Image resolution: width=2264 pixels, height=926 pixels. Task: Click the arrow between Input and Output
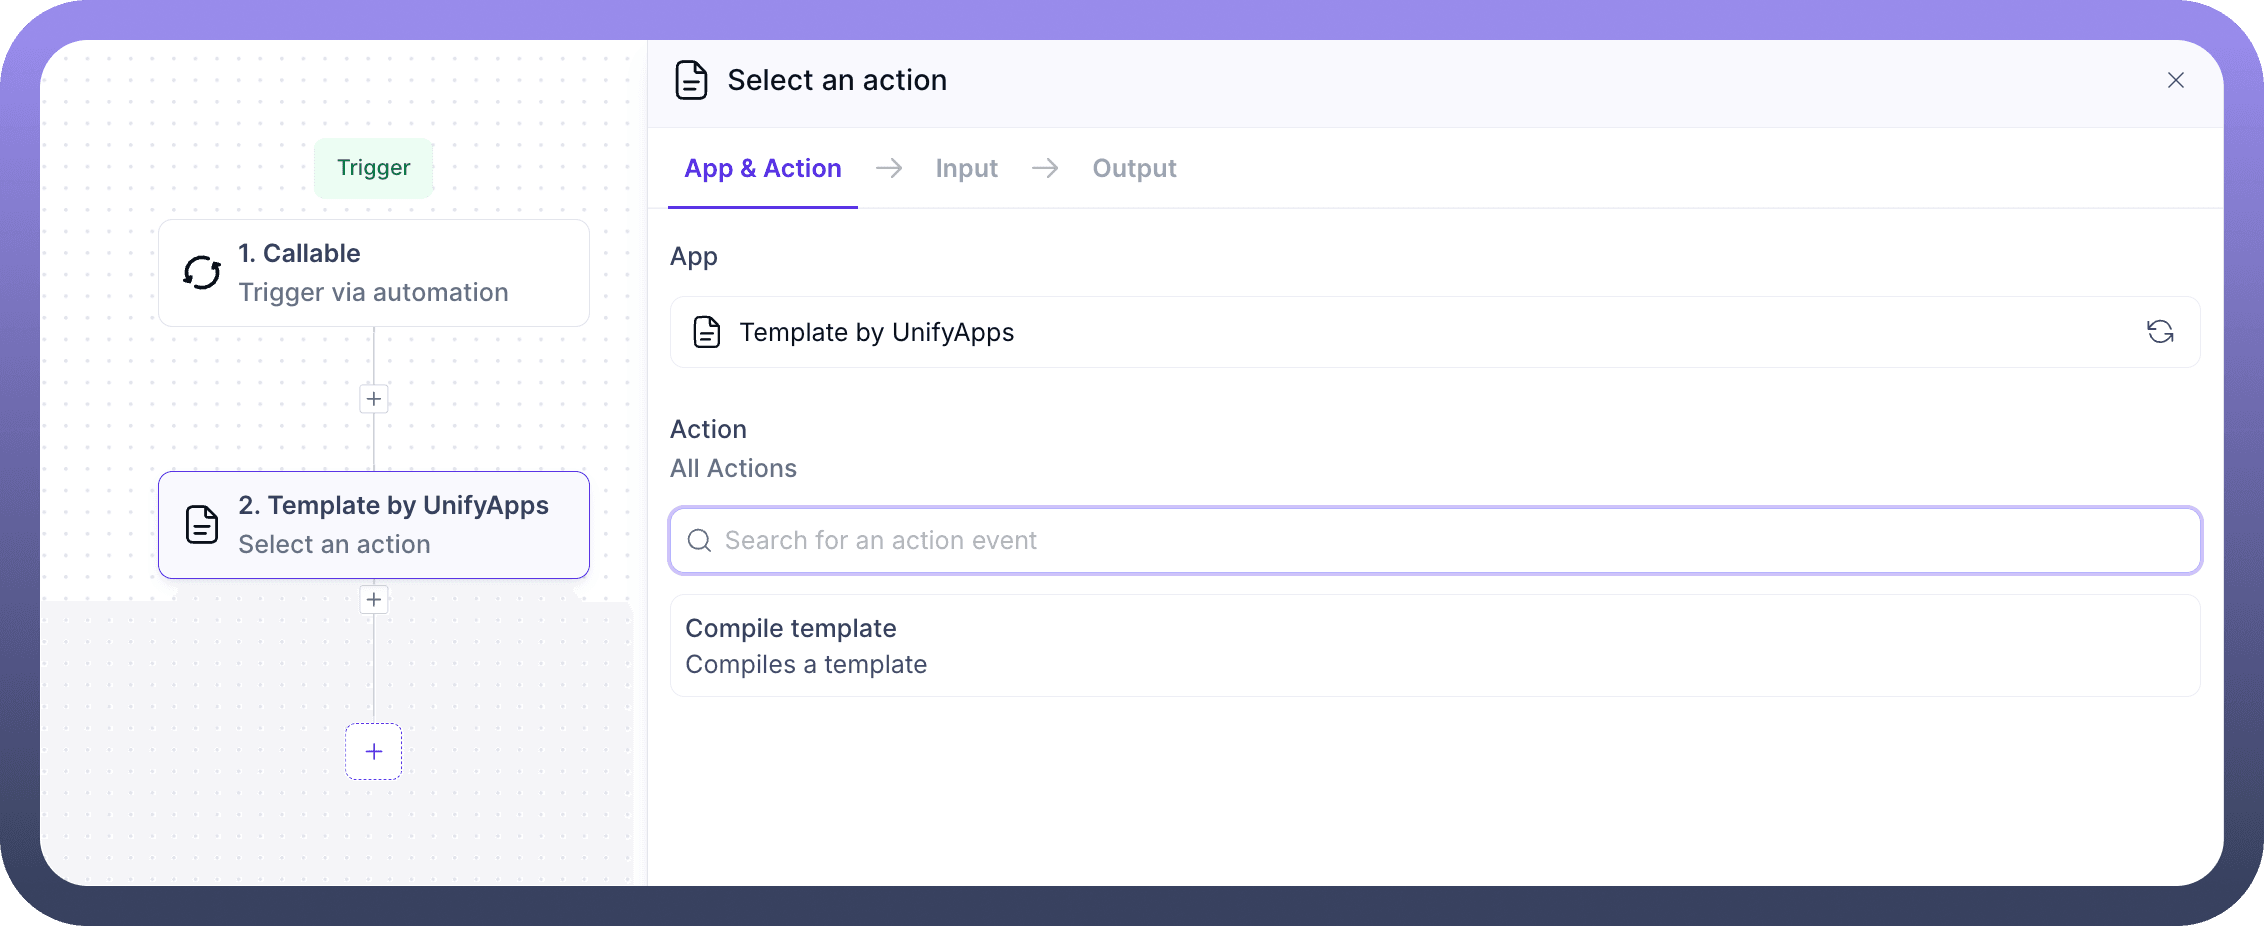[x=1045, y=168]
